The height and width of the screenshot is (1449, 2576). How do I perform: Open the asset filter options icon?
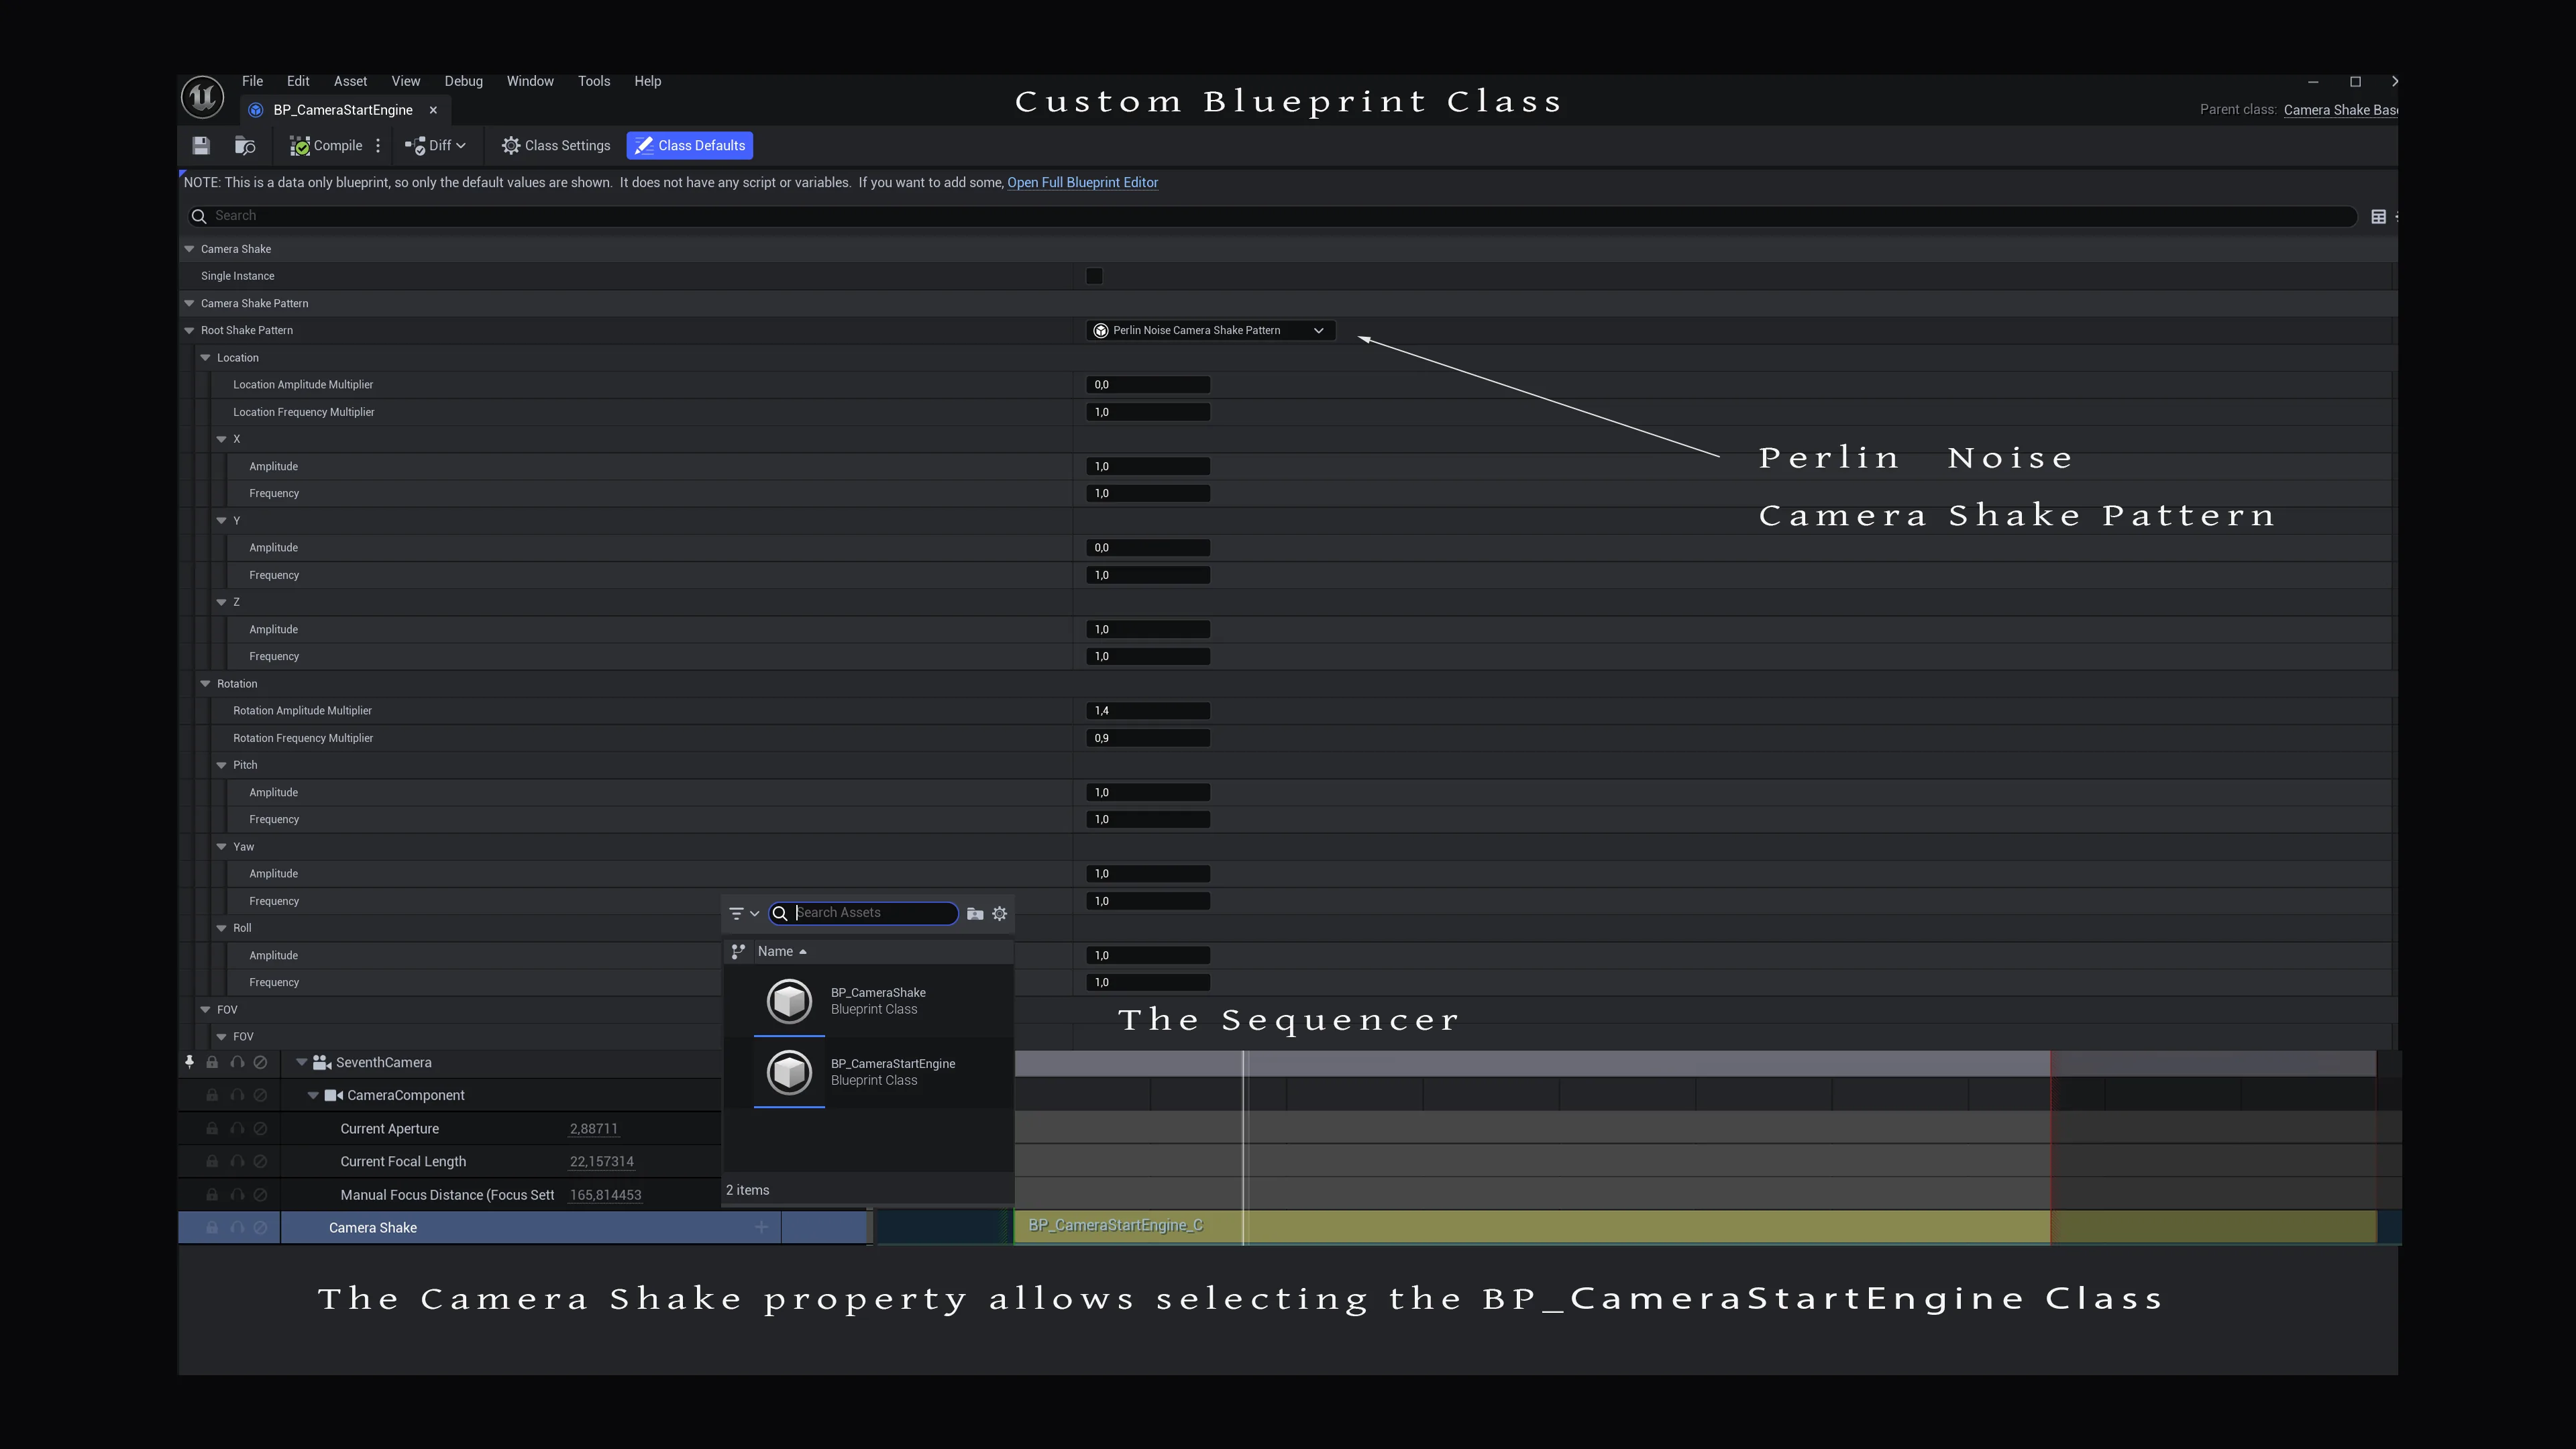coord(743,913)
